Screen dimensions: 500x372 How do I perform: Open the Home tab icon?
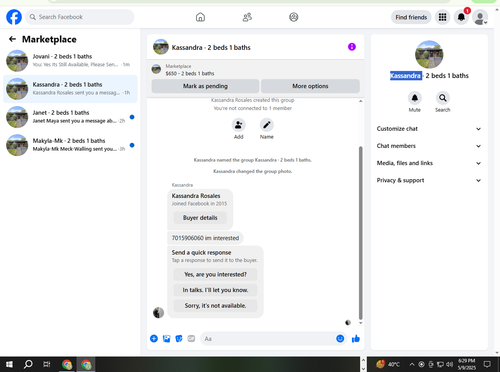pyautogui.click(x=200, y=17)
